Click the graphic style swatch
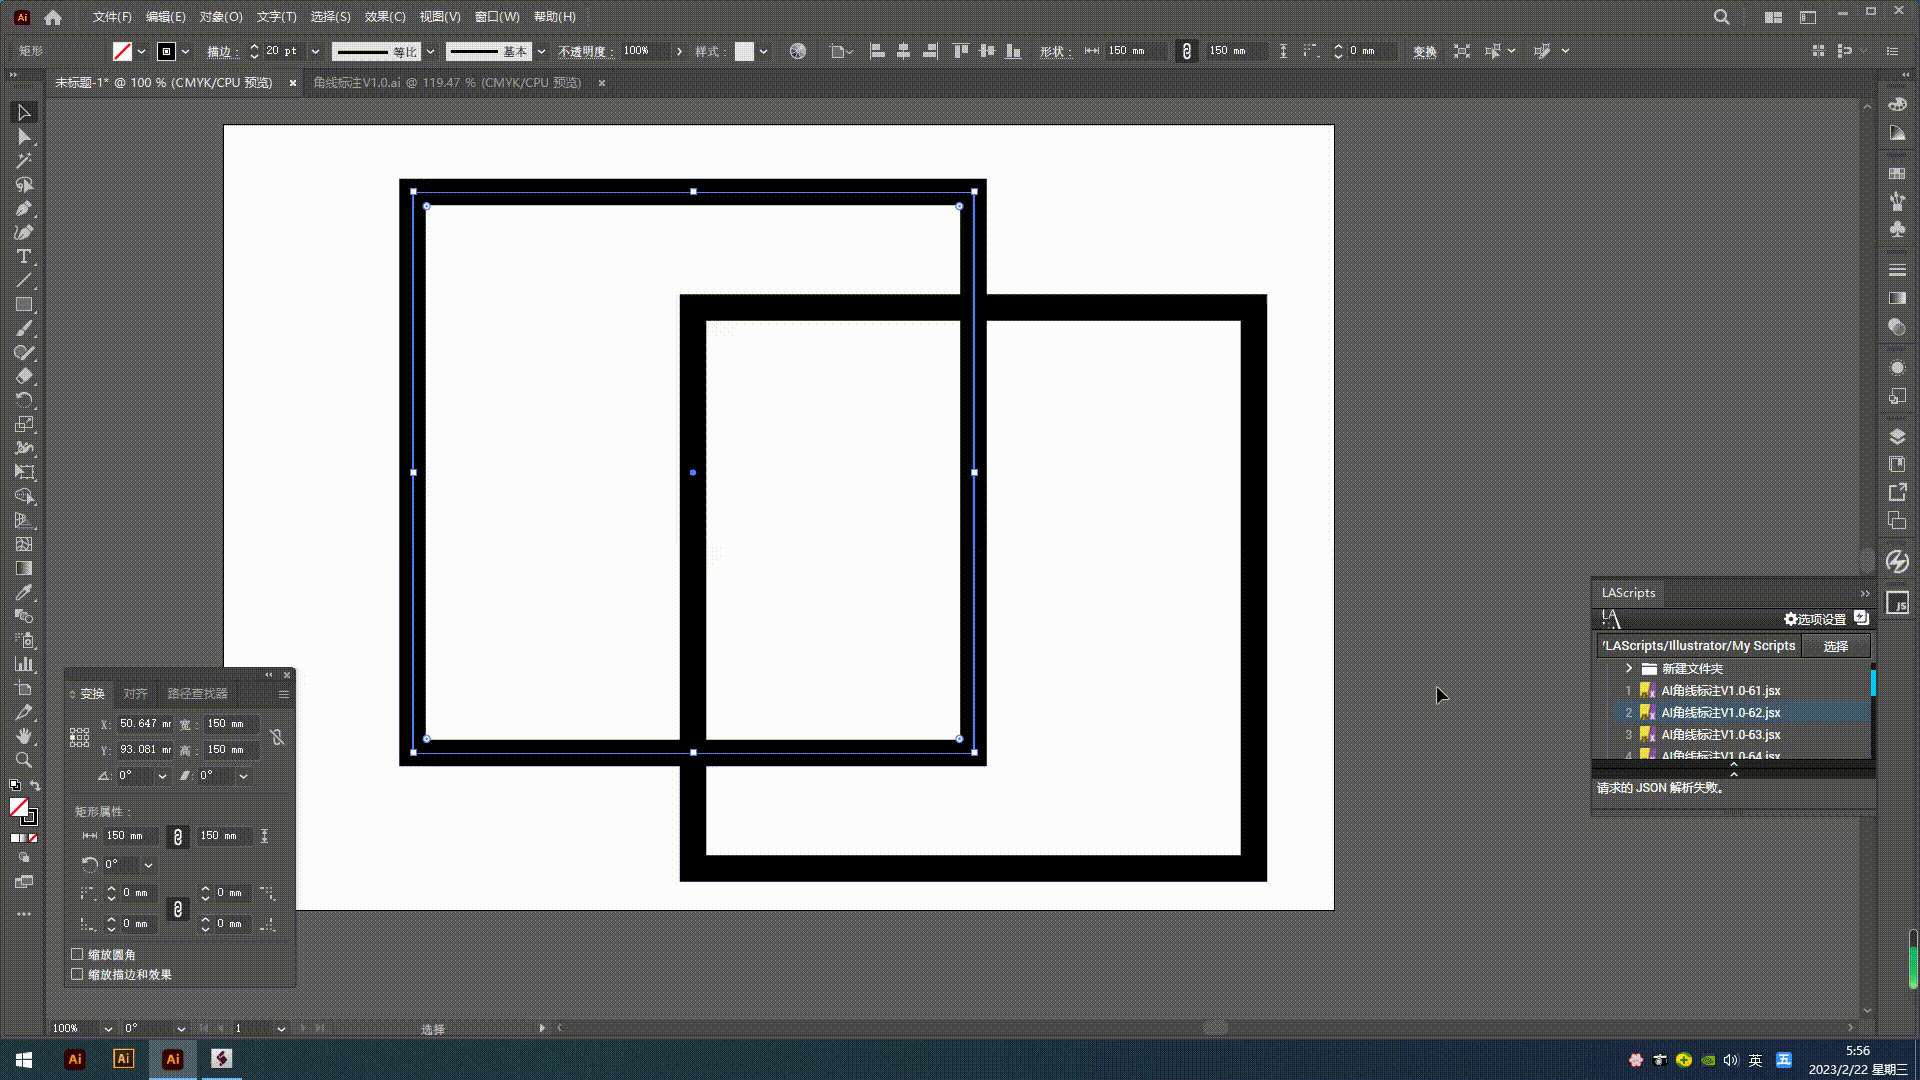This screenshot has width=1920, height=1080. tap(744, 51)
